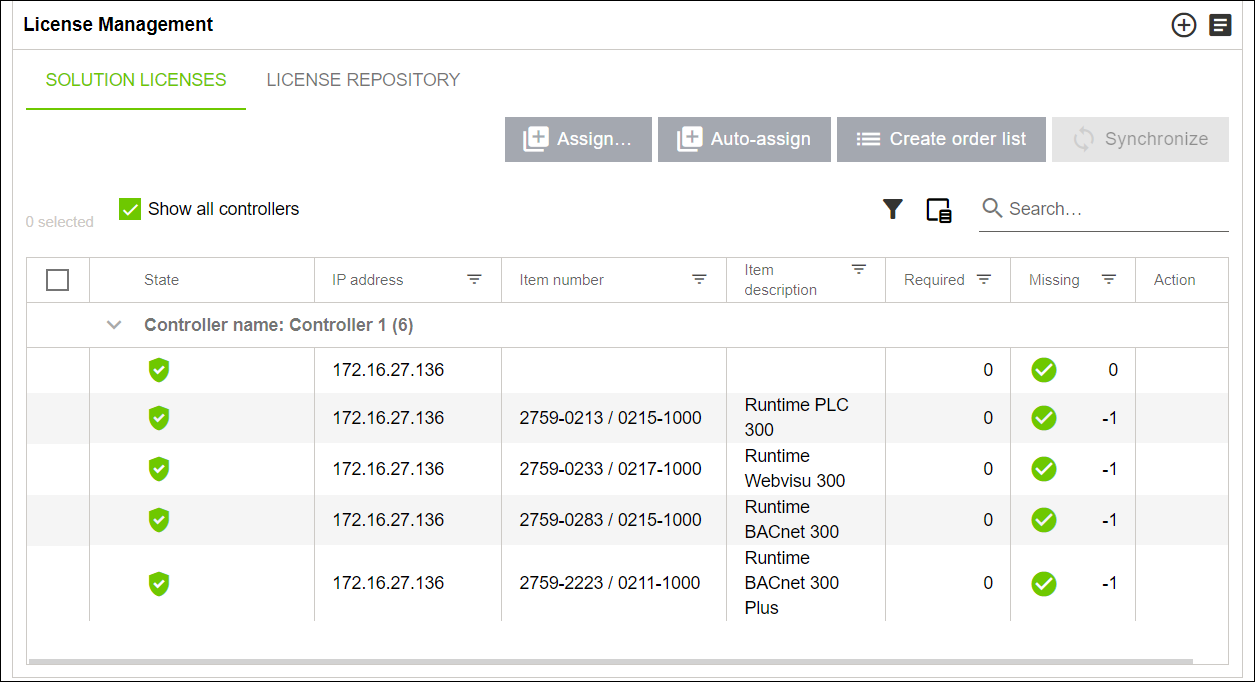Click the horizontal scrollbar under the table

(x=610, y=661)
